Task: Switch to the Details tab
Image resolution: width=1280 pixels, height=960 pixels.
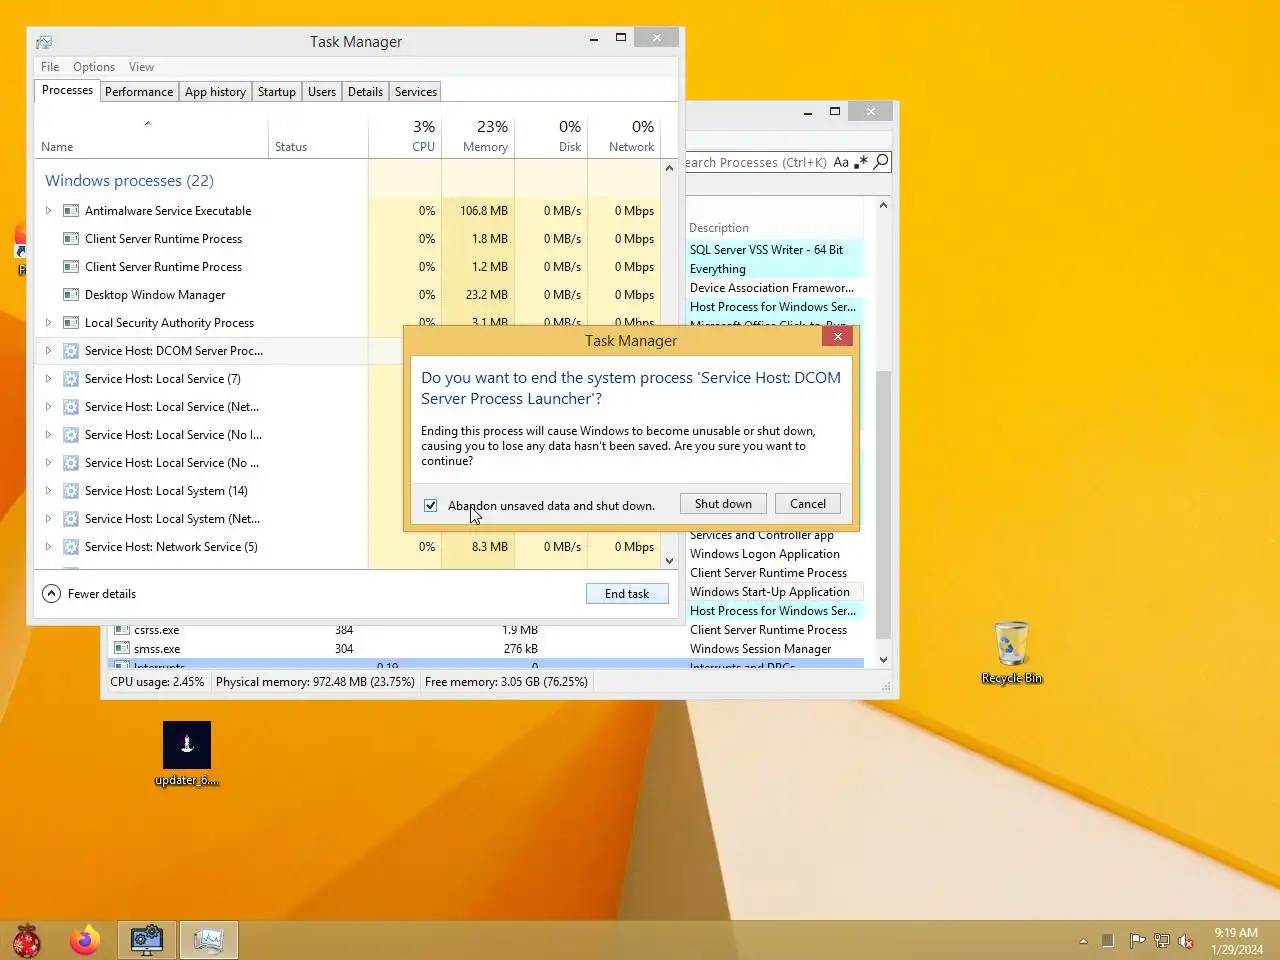Action: [365, 92]
